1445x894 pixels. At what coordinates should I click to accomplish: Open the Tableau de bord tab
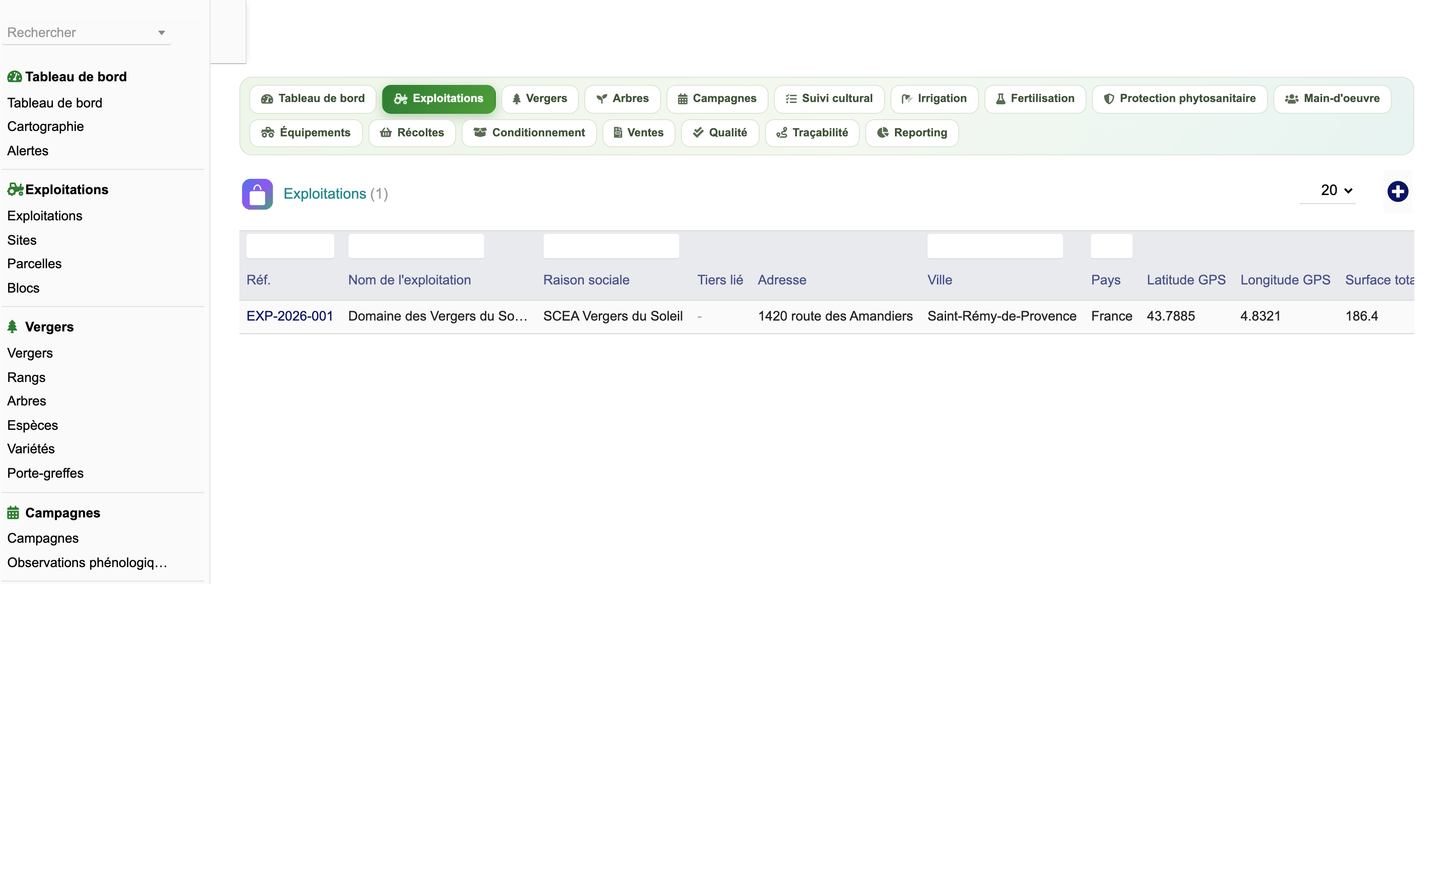(312, 99)
